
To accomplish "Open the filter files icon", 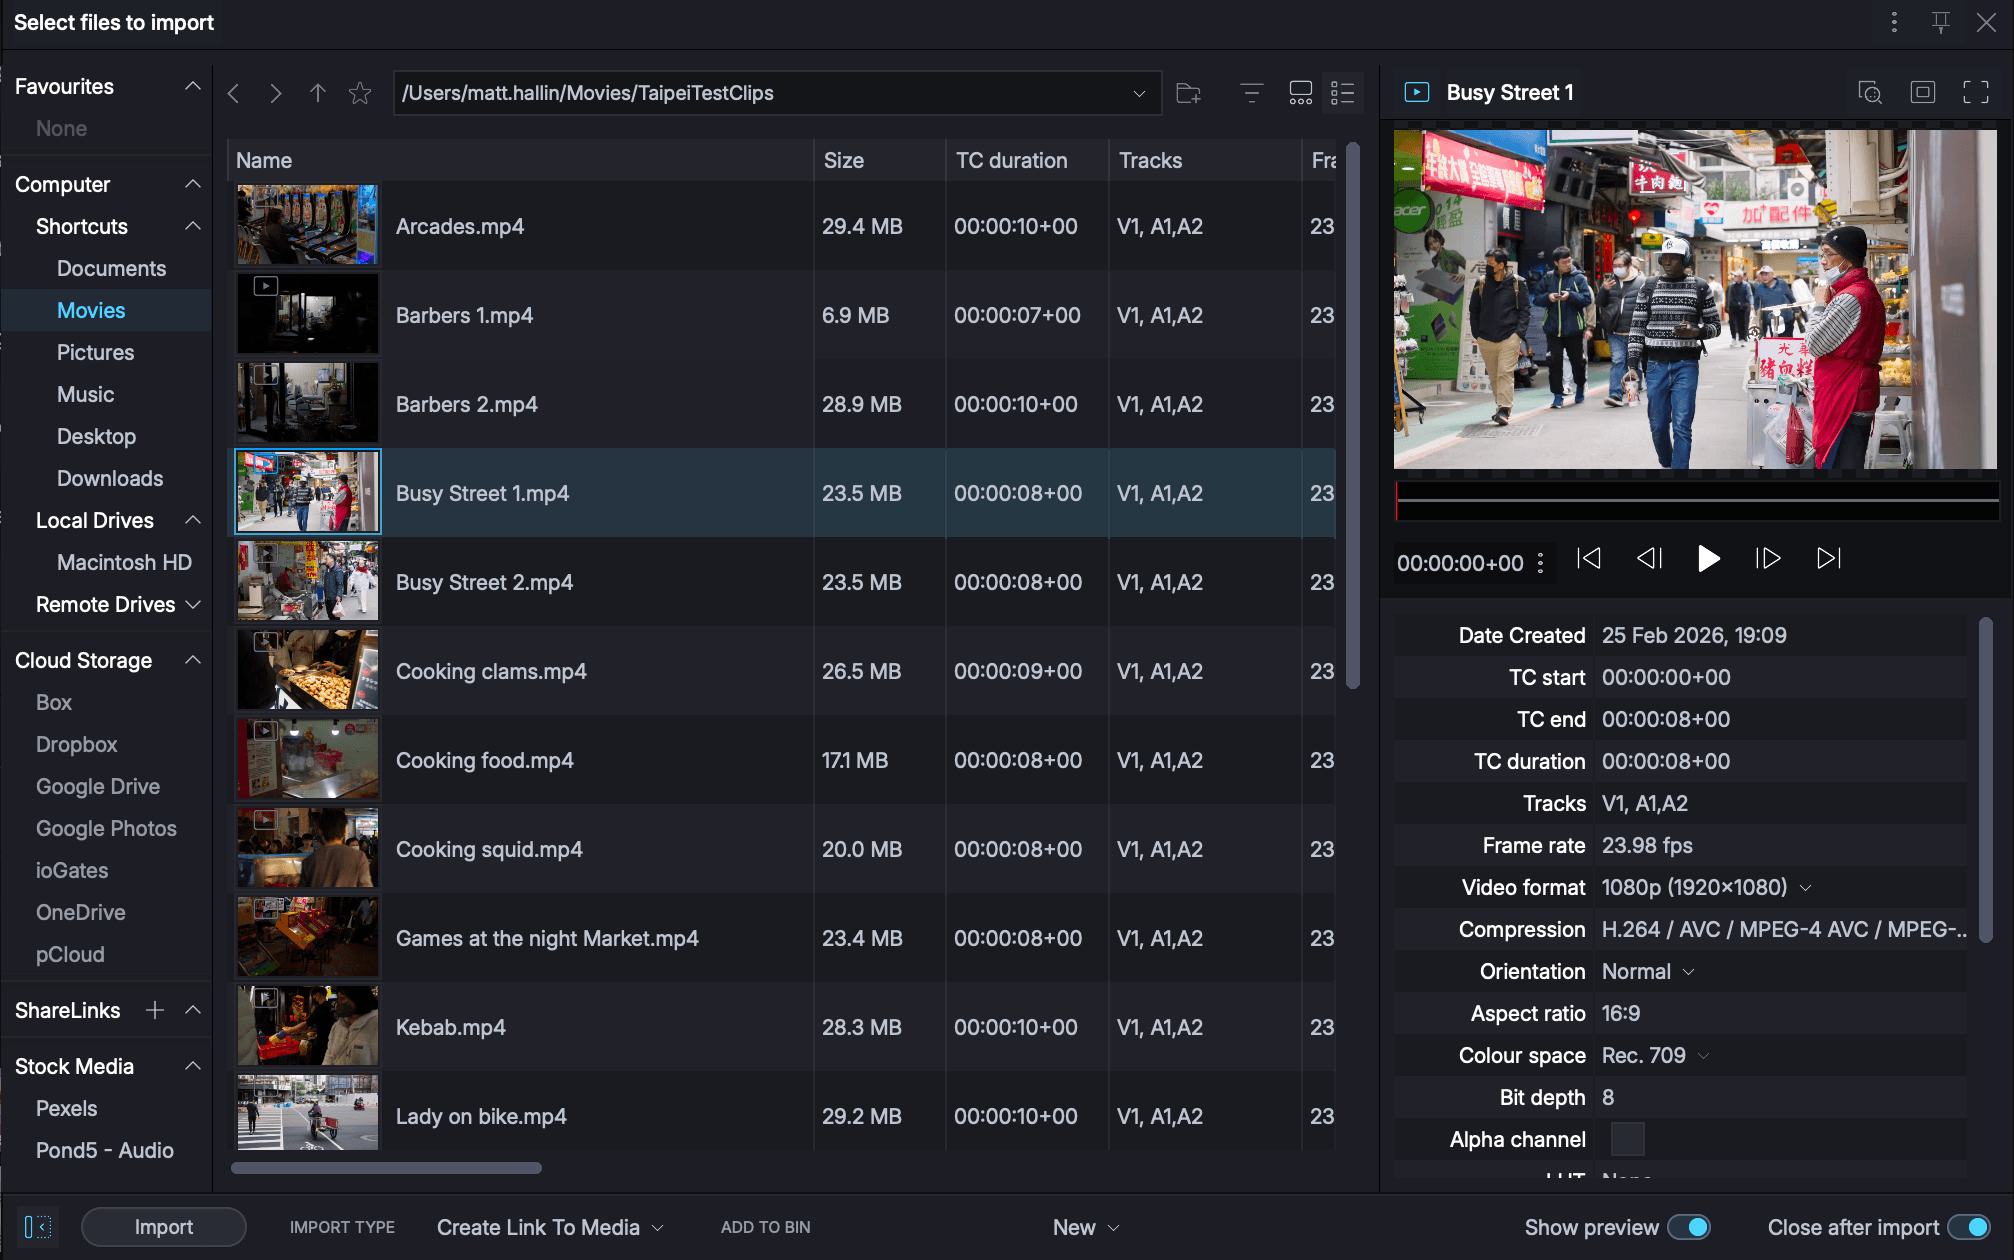I will [x=1252, y=93].
